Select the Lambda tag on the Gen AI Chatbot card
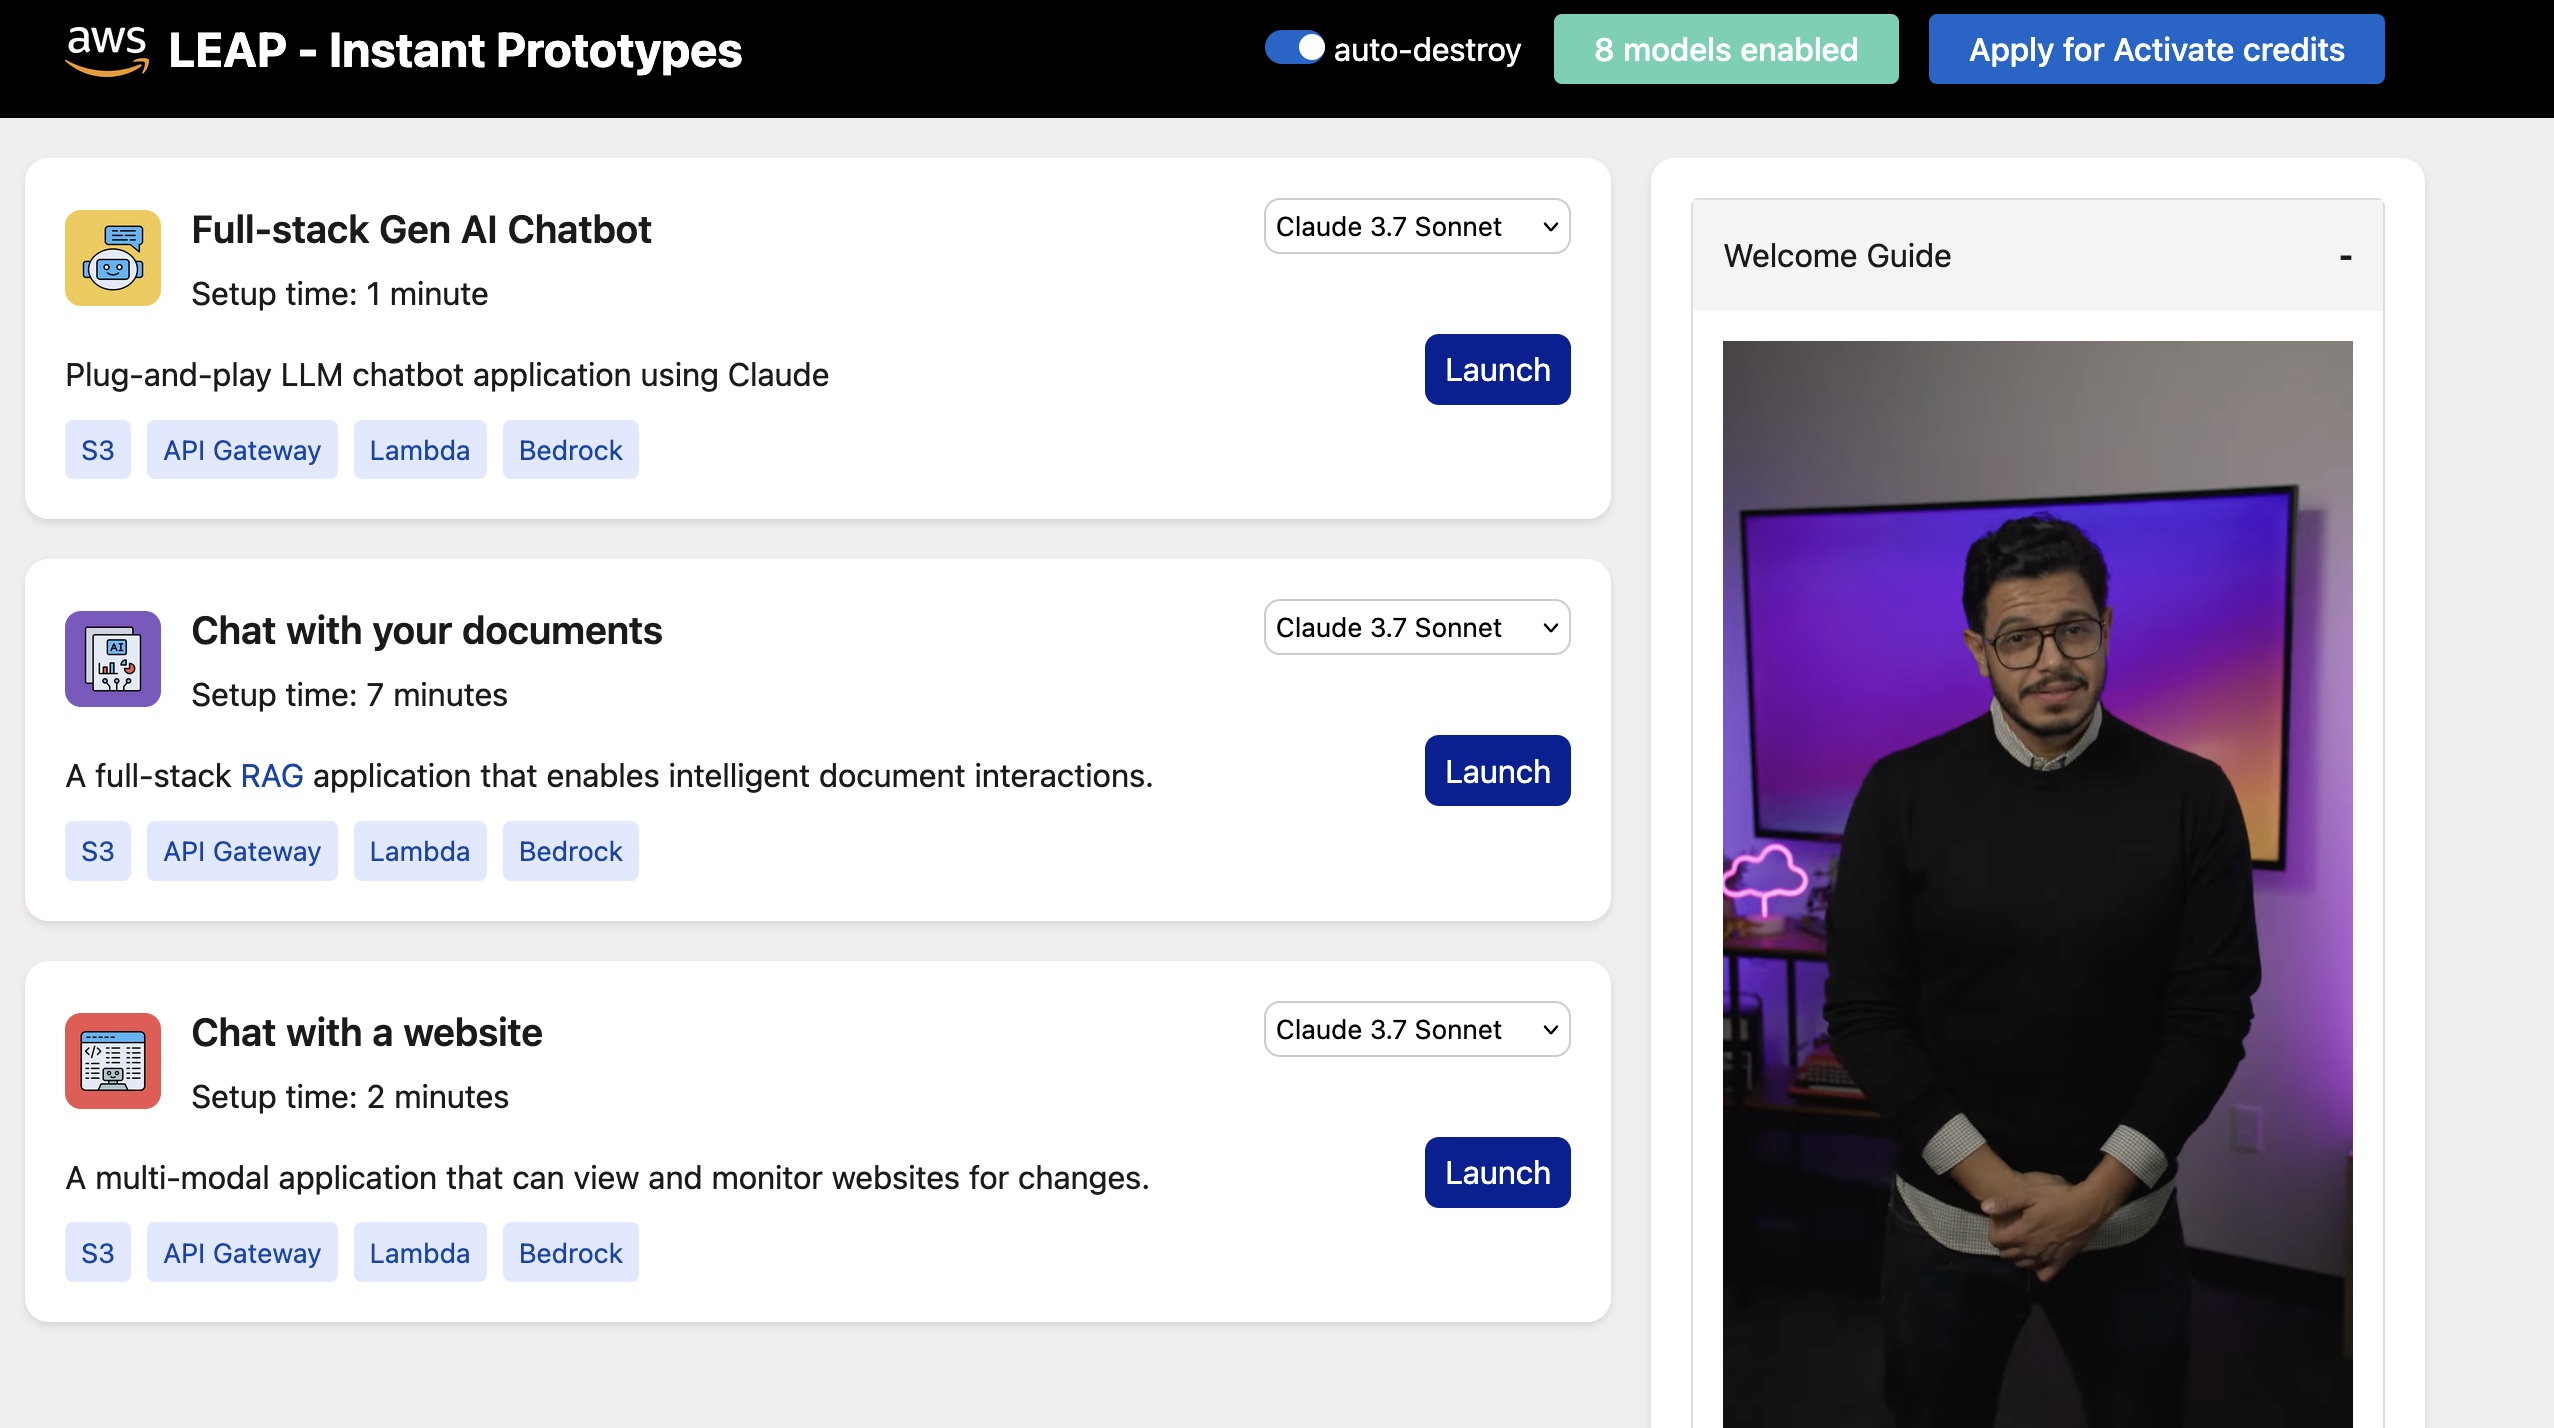This screenshot has width=2554, height=1428. [x=419, y=450]
